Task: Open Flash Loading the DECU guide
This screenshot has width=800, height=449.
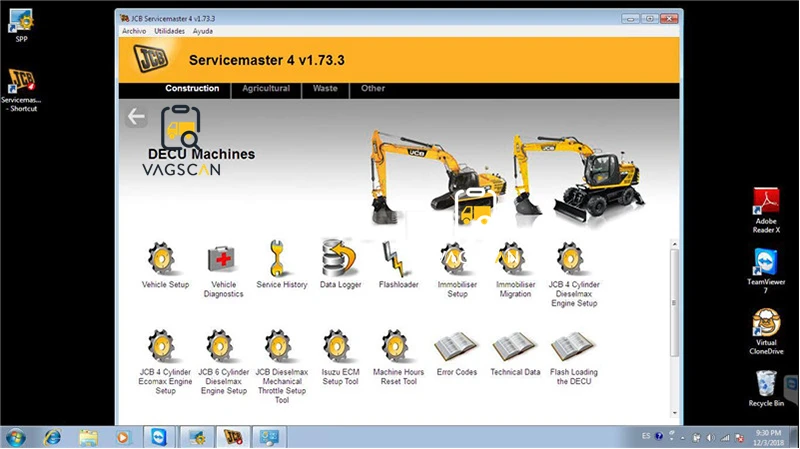Action: pyautogui.click(x=573, y=359)
